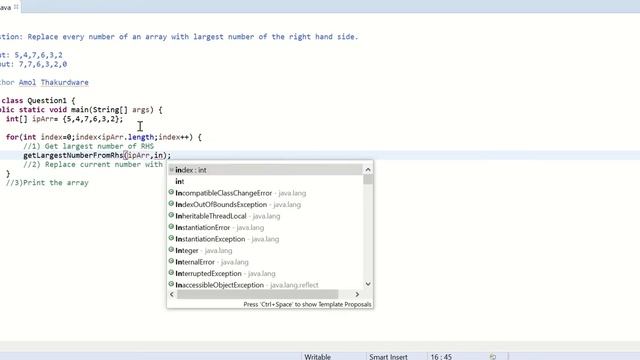Pick IncompatibleClassChangeError from proposals
Screen dimensions: 640x360
[x=265, y=193]
